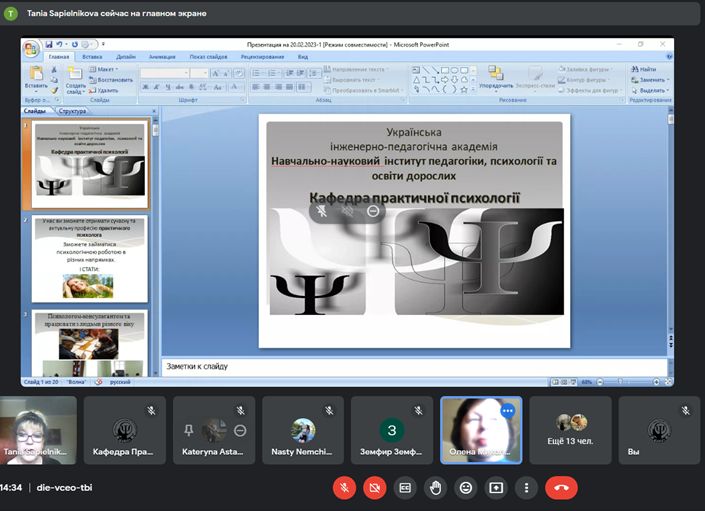Click the Заметки к слайду notes field
Image resolution: width=705 pixels, height=511 pixels.
(414, 367)
